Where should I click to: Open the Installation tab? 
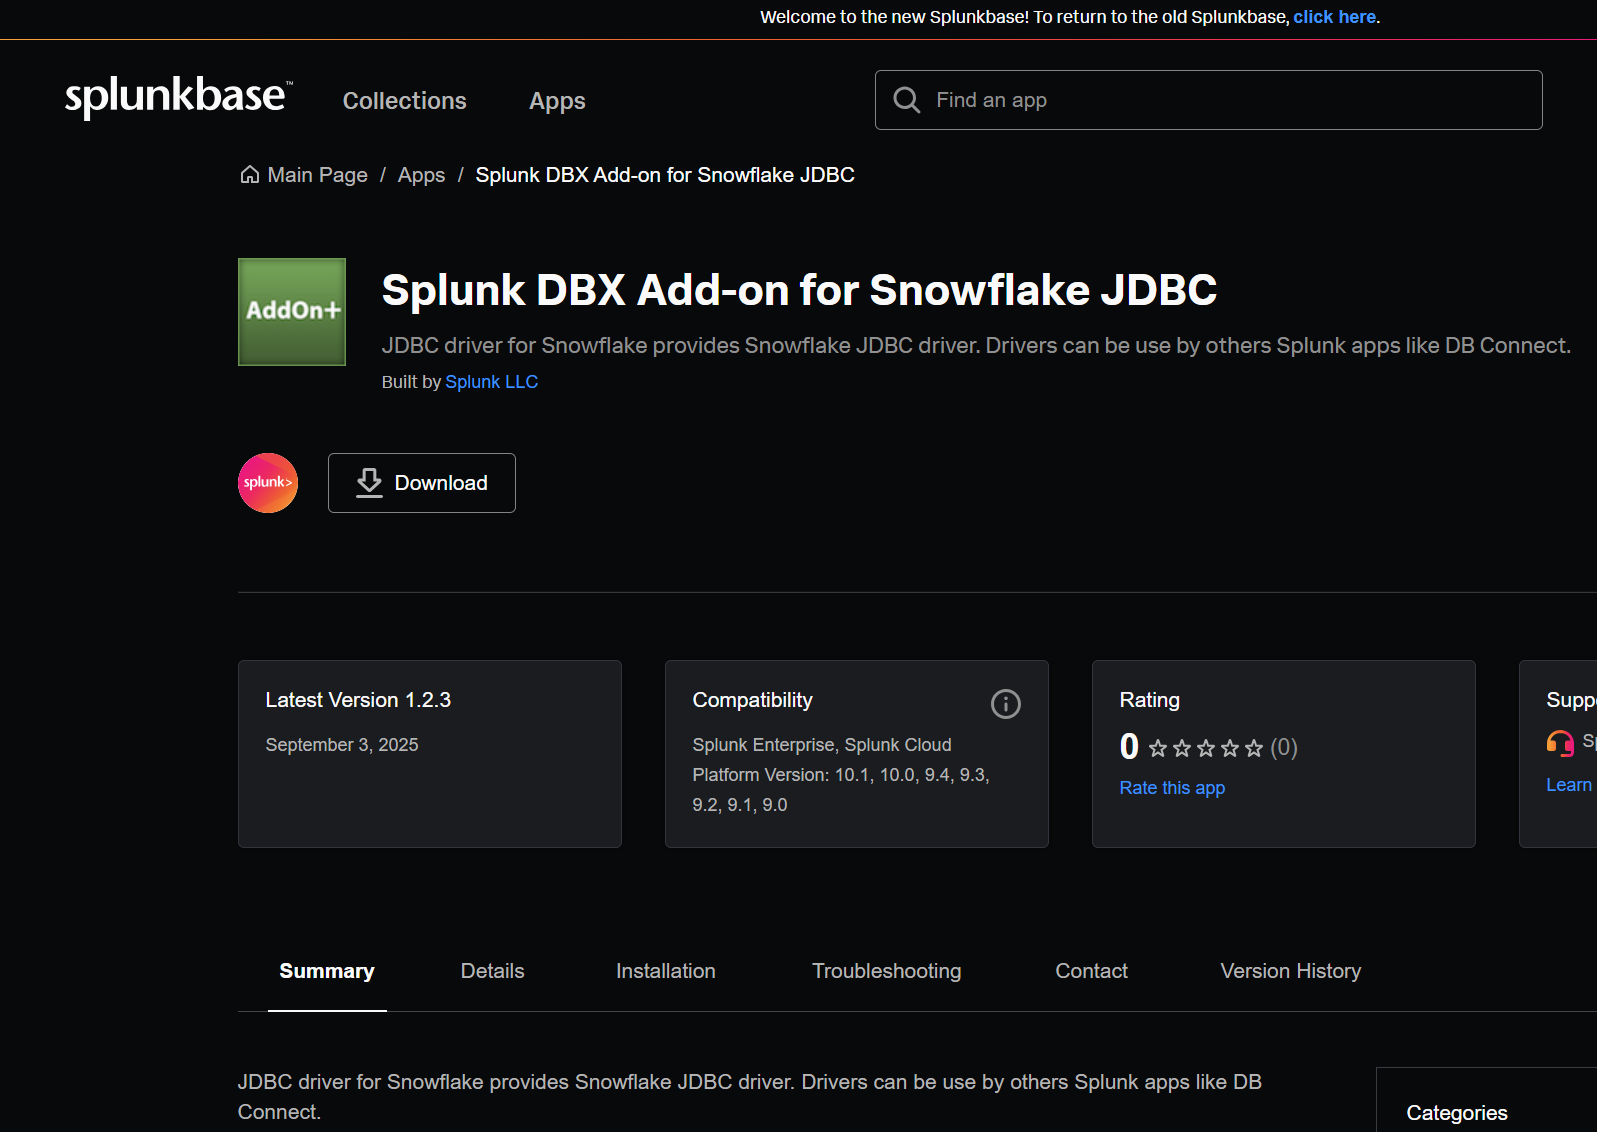(666, 971)
